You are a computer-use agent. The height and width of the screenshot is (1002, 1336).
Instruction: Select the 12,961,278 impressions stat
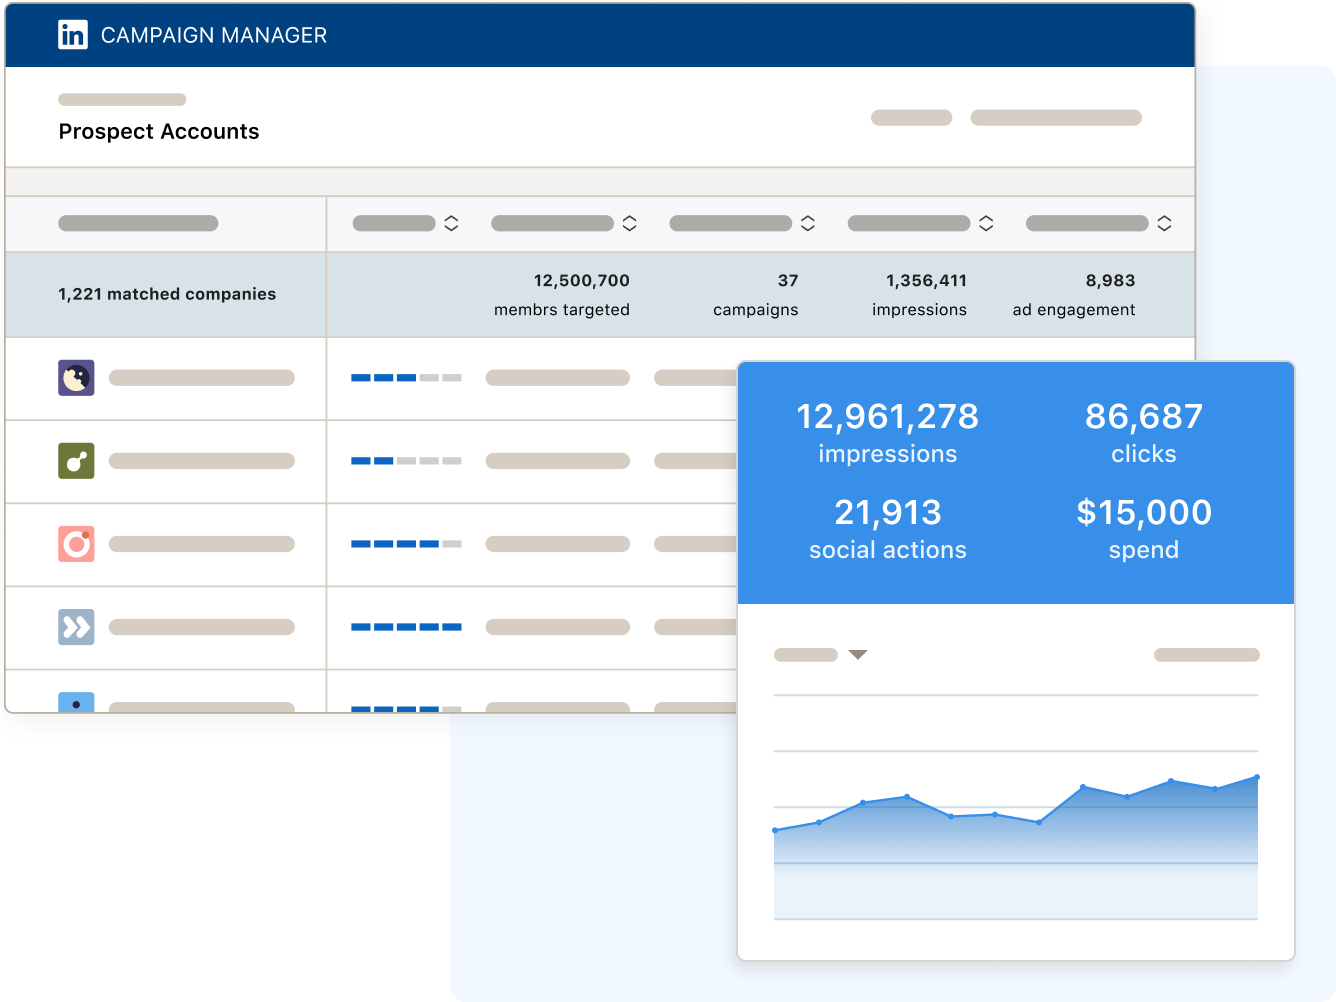point(887,432)
